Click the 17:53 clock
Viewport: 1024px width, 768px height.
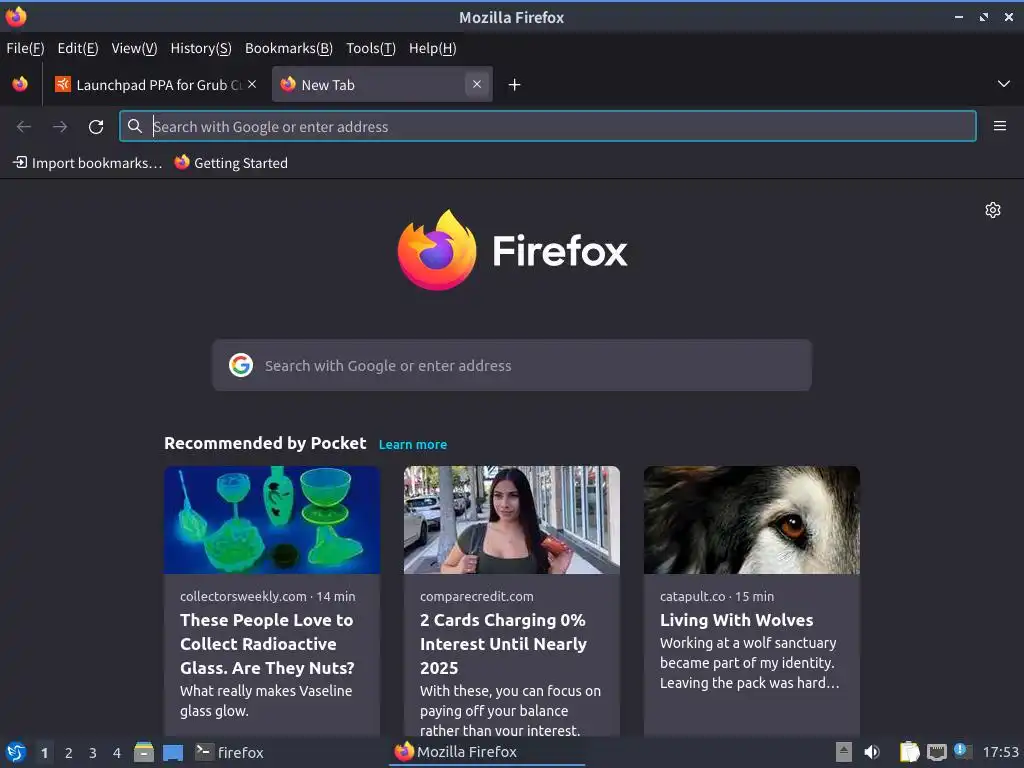tap(1000, 752)
